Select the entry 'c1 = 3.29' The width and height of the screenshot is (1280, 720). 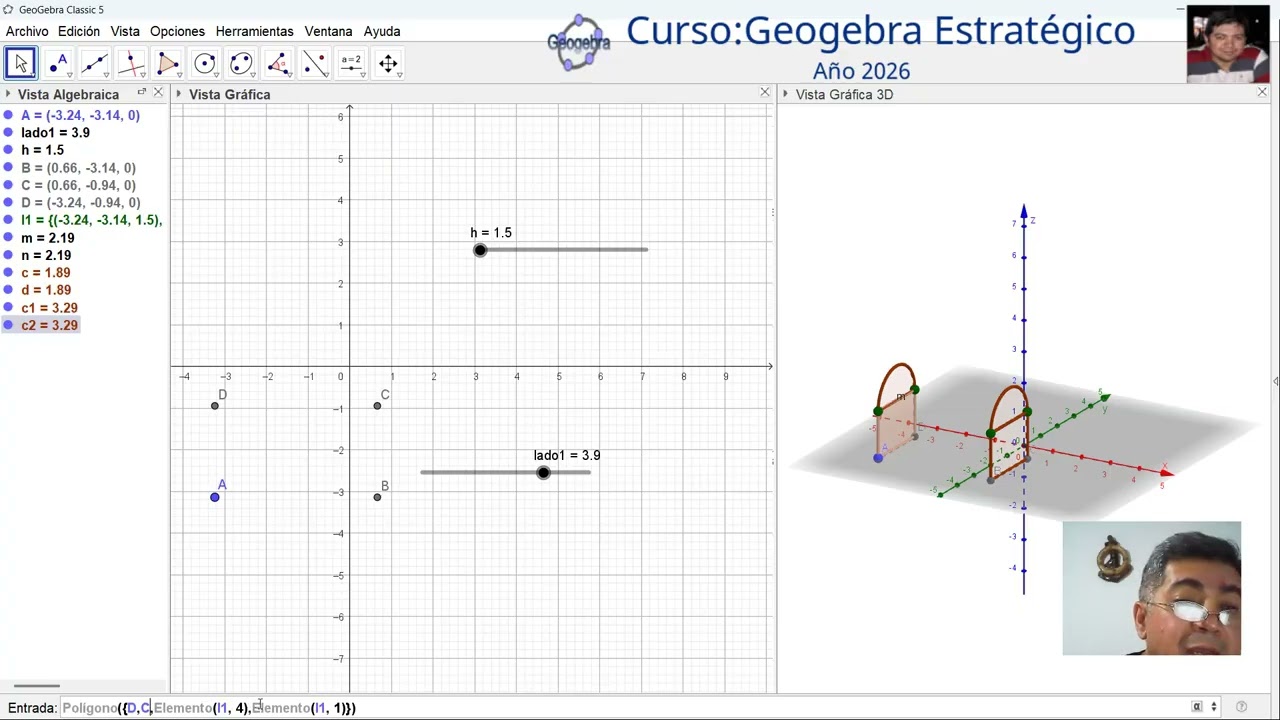[49, 308]
